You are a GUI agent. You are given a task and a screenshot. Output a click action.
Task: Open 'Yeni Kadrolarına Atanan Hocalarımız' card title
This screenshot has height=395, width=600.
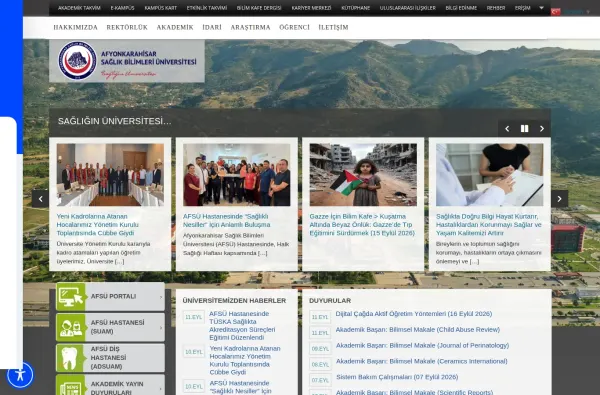98,225
